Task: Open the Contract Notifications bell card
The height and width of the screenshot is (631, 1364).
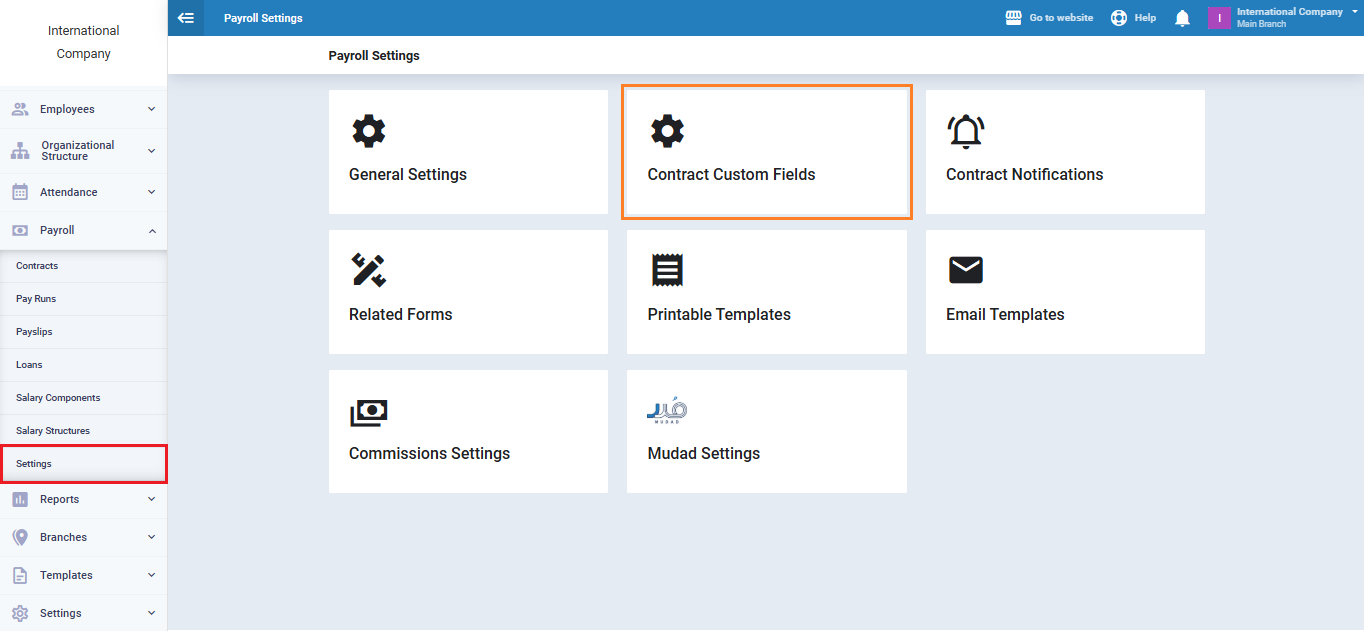Action: 1064,152
